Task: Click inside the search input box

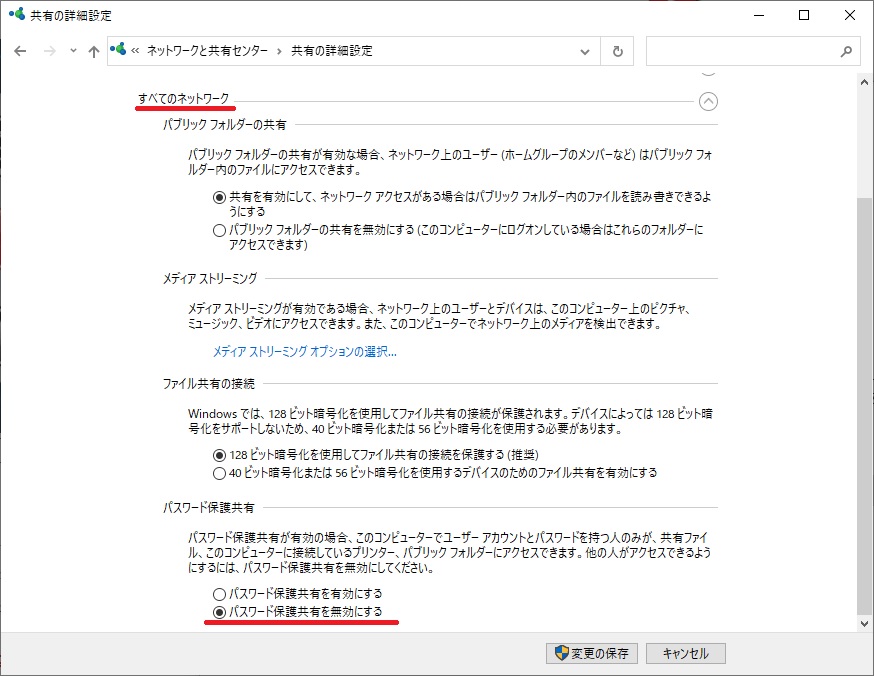Action: point(740,51)
